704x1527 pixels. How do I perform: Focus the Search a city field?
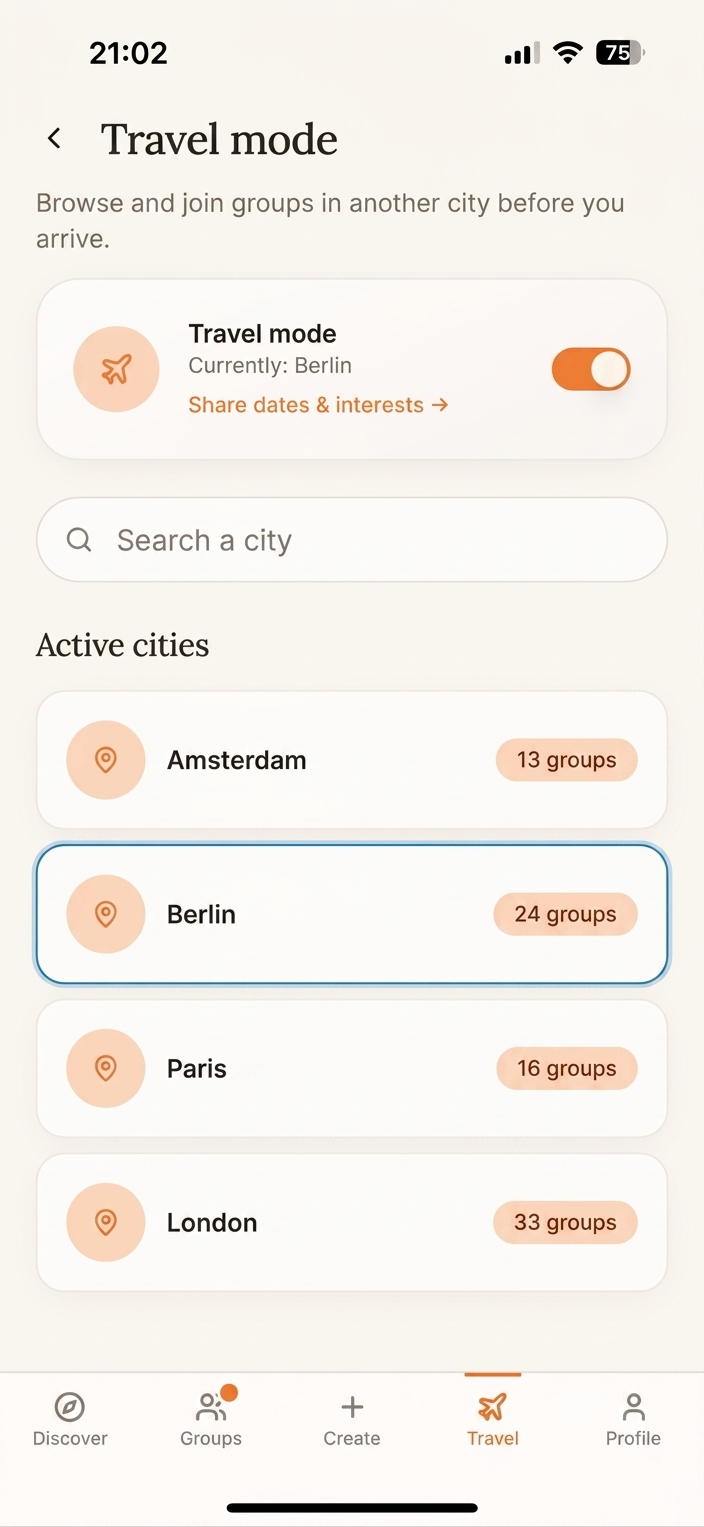352,540
